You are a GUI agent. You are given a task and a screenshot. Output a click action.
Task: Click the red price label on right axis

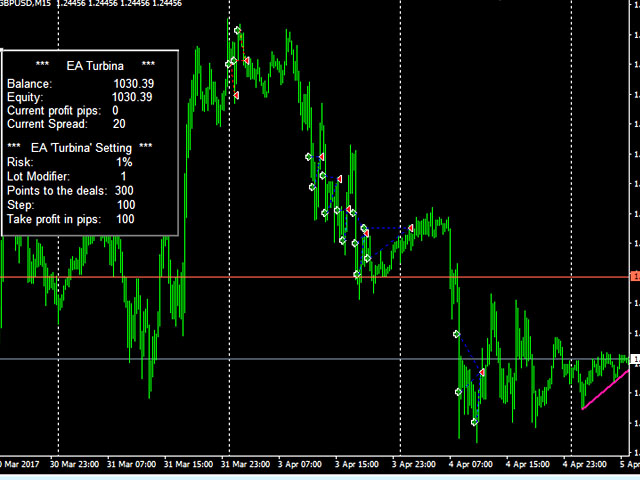pyautogui.click(x=635, y=276)
